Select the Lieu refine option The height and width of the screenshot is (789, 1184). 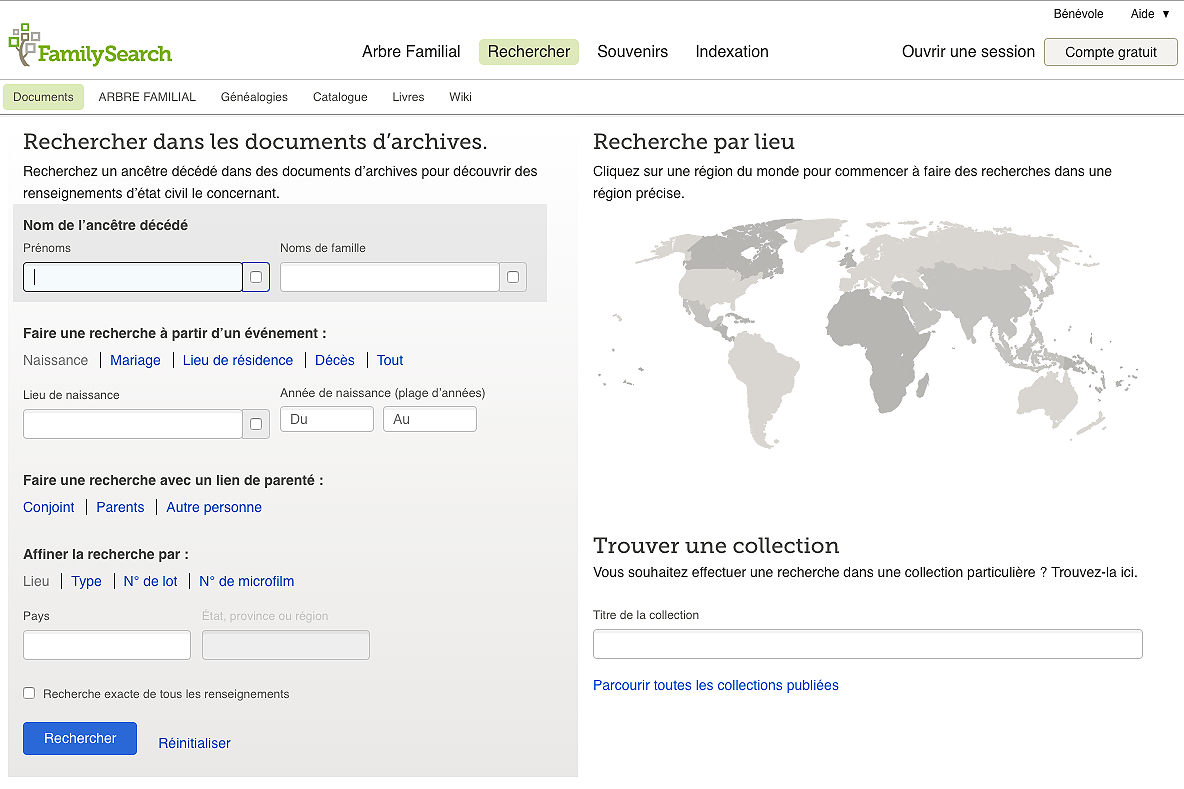pyautogui.click(x=36, y=581)
